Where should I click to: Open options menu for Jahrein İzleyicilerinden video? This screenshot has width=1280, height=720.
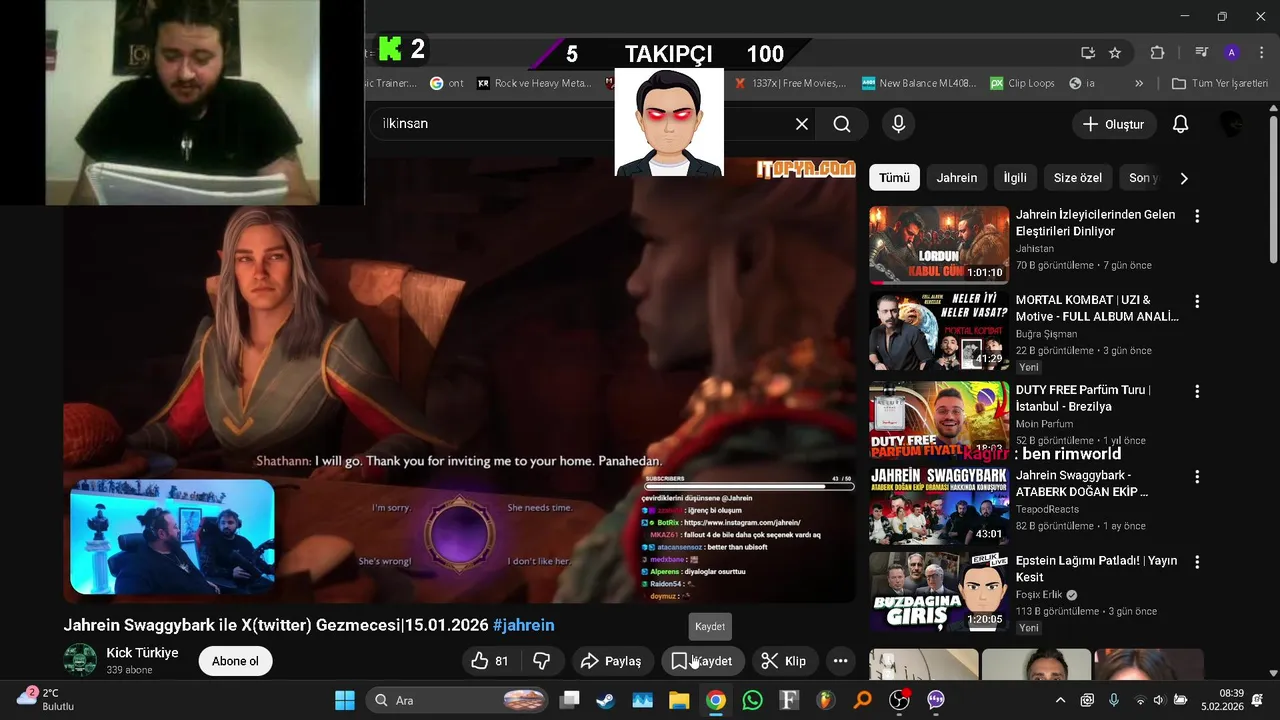tap(1196, 216)
